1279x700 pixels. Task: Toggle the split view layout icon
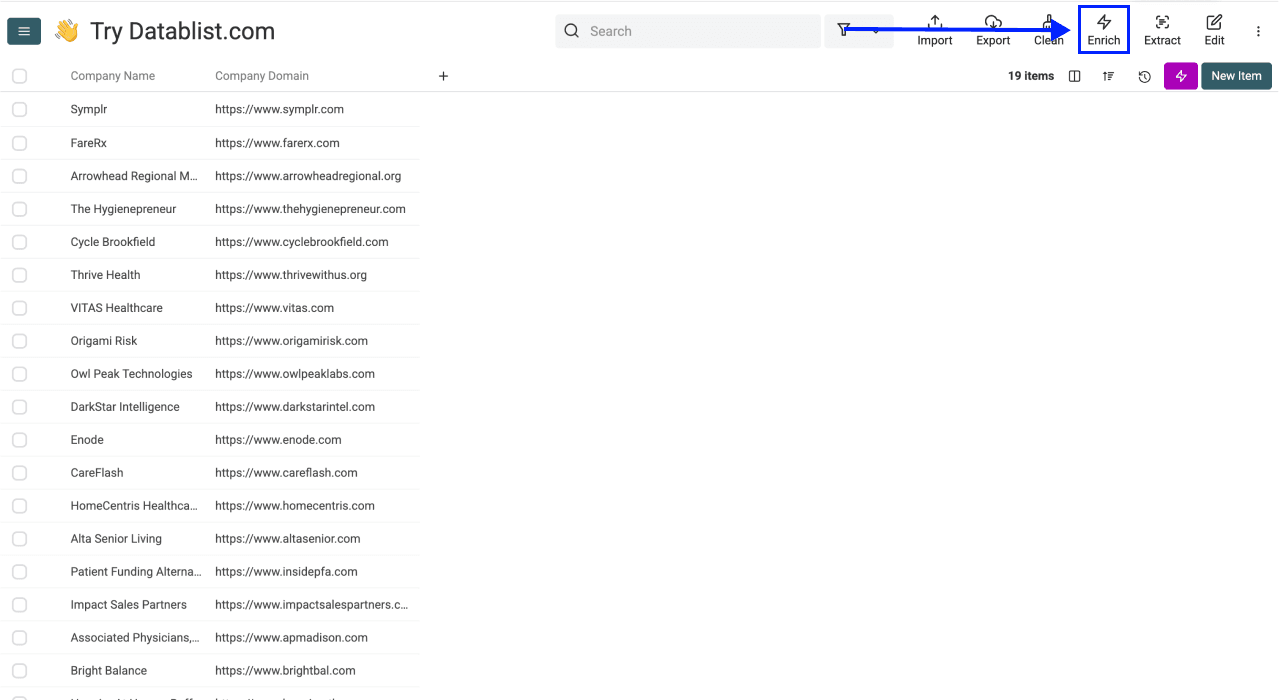[1073, 76]
